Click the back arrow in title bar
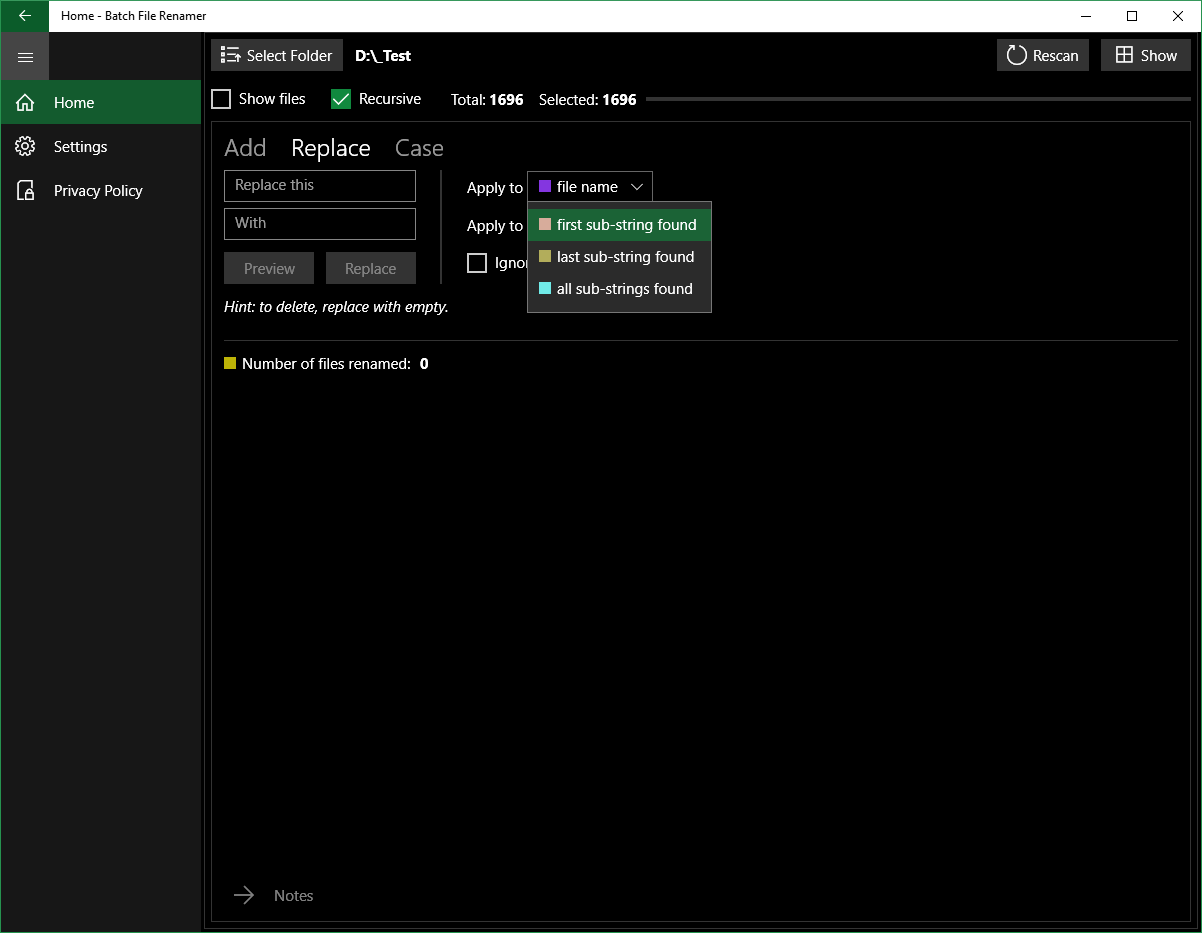Screen dimensions: 1202x933 pyautogui.click(x=25, y=16)
